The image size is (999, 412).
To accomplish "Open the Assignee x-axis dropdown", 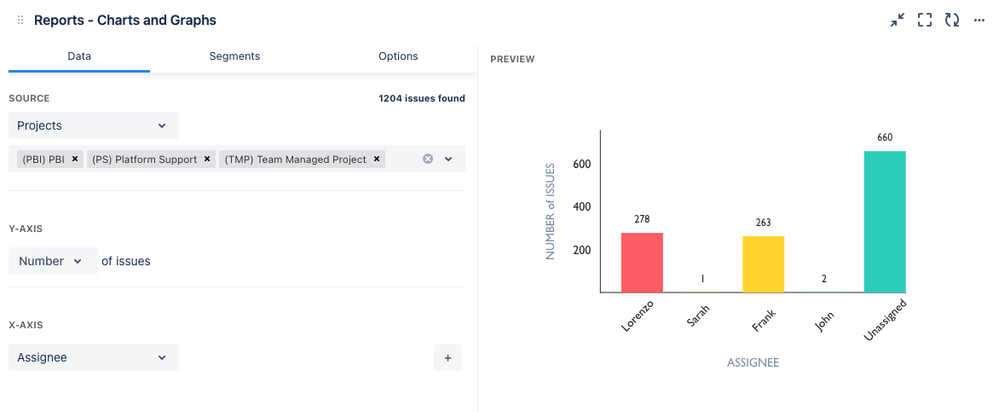I will [x=94, y=358].
